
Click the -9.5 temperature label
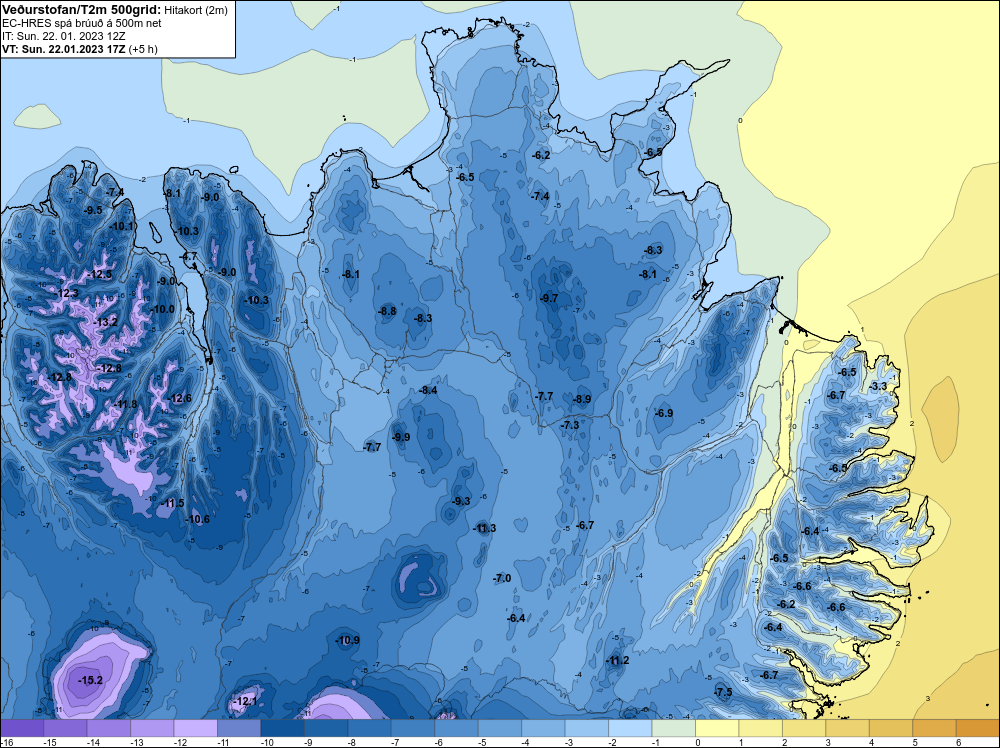pos(93,210)
